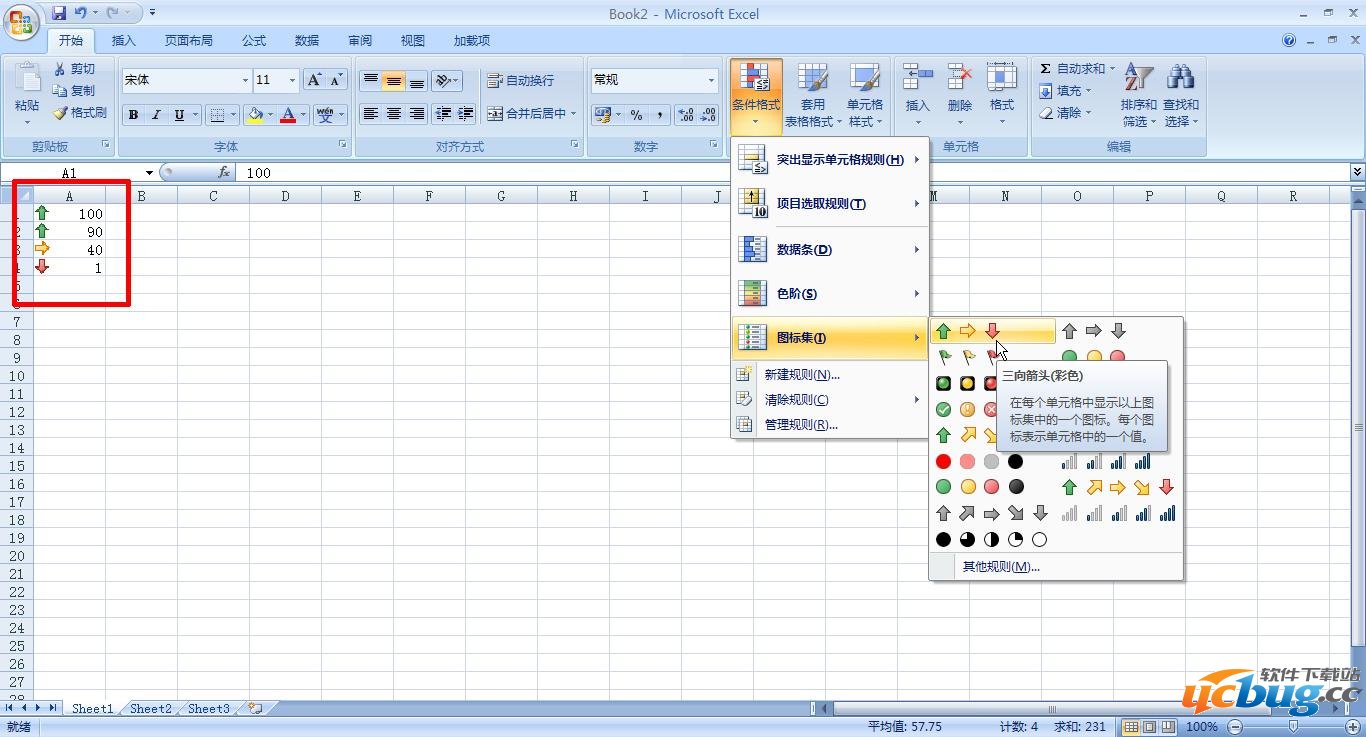Open the Find and Select tool

pyautogui.click(x=1181, y=95)
